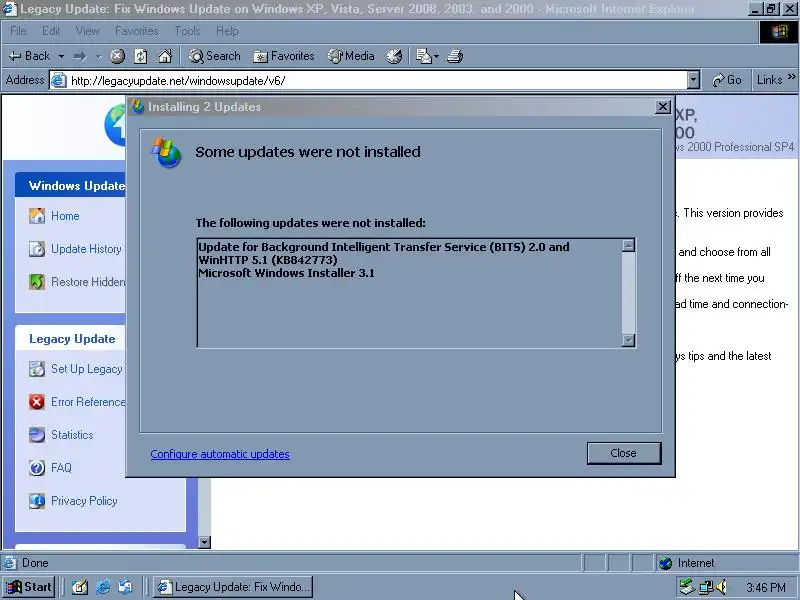800x600 pixels.
Task: Click the red Error Reference icon
Action: pyautogui.click(x=37, y=402)
